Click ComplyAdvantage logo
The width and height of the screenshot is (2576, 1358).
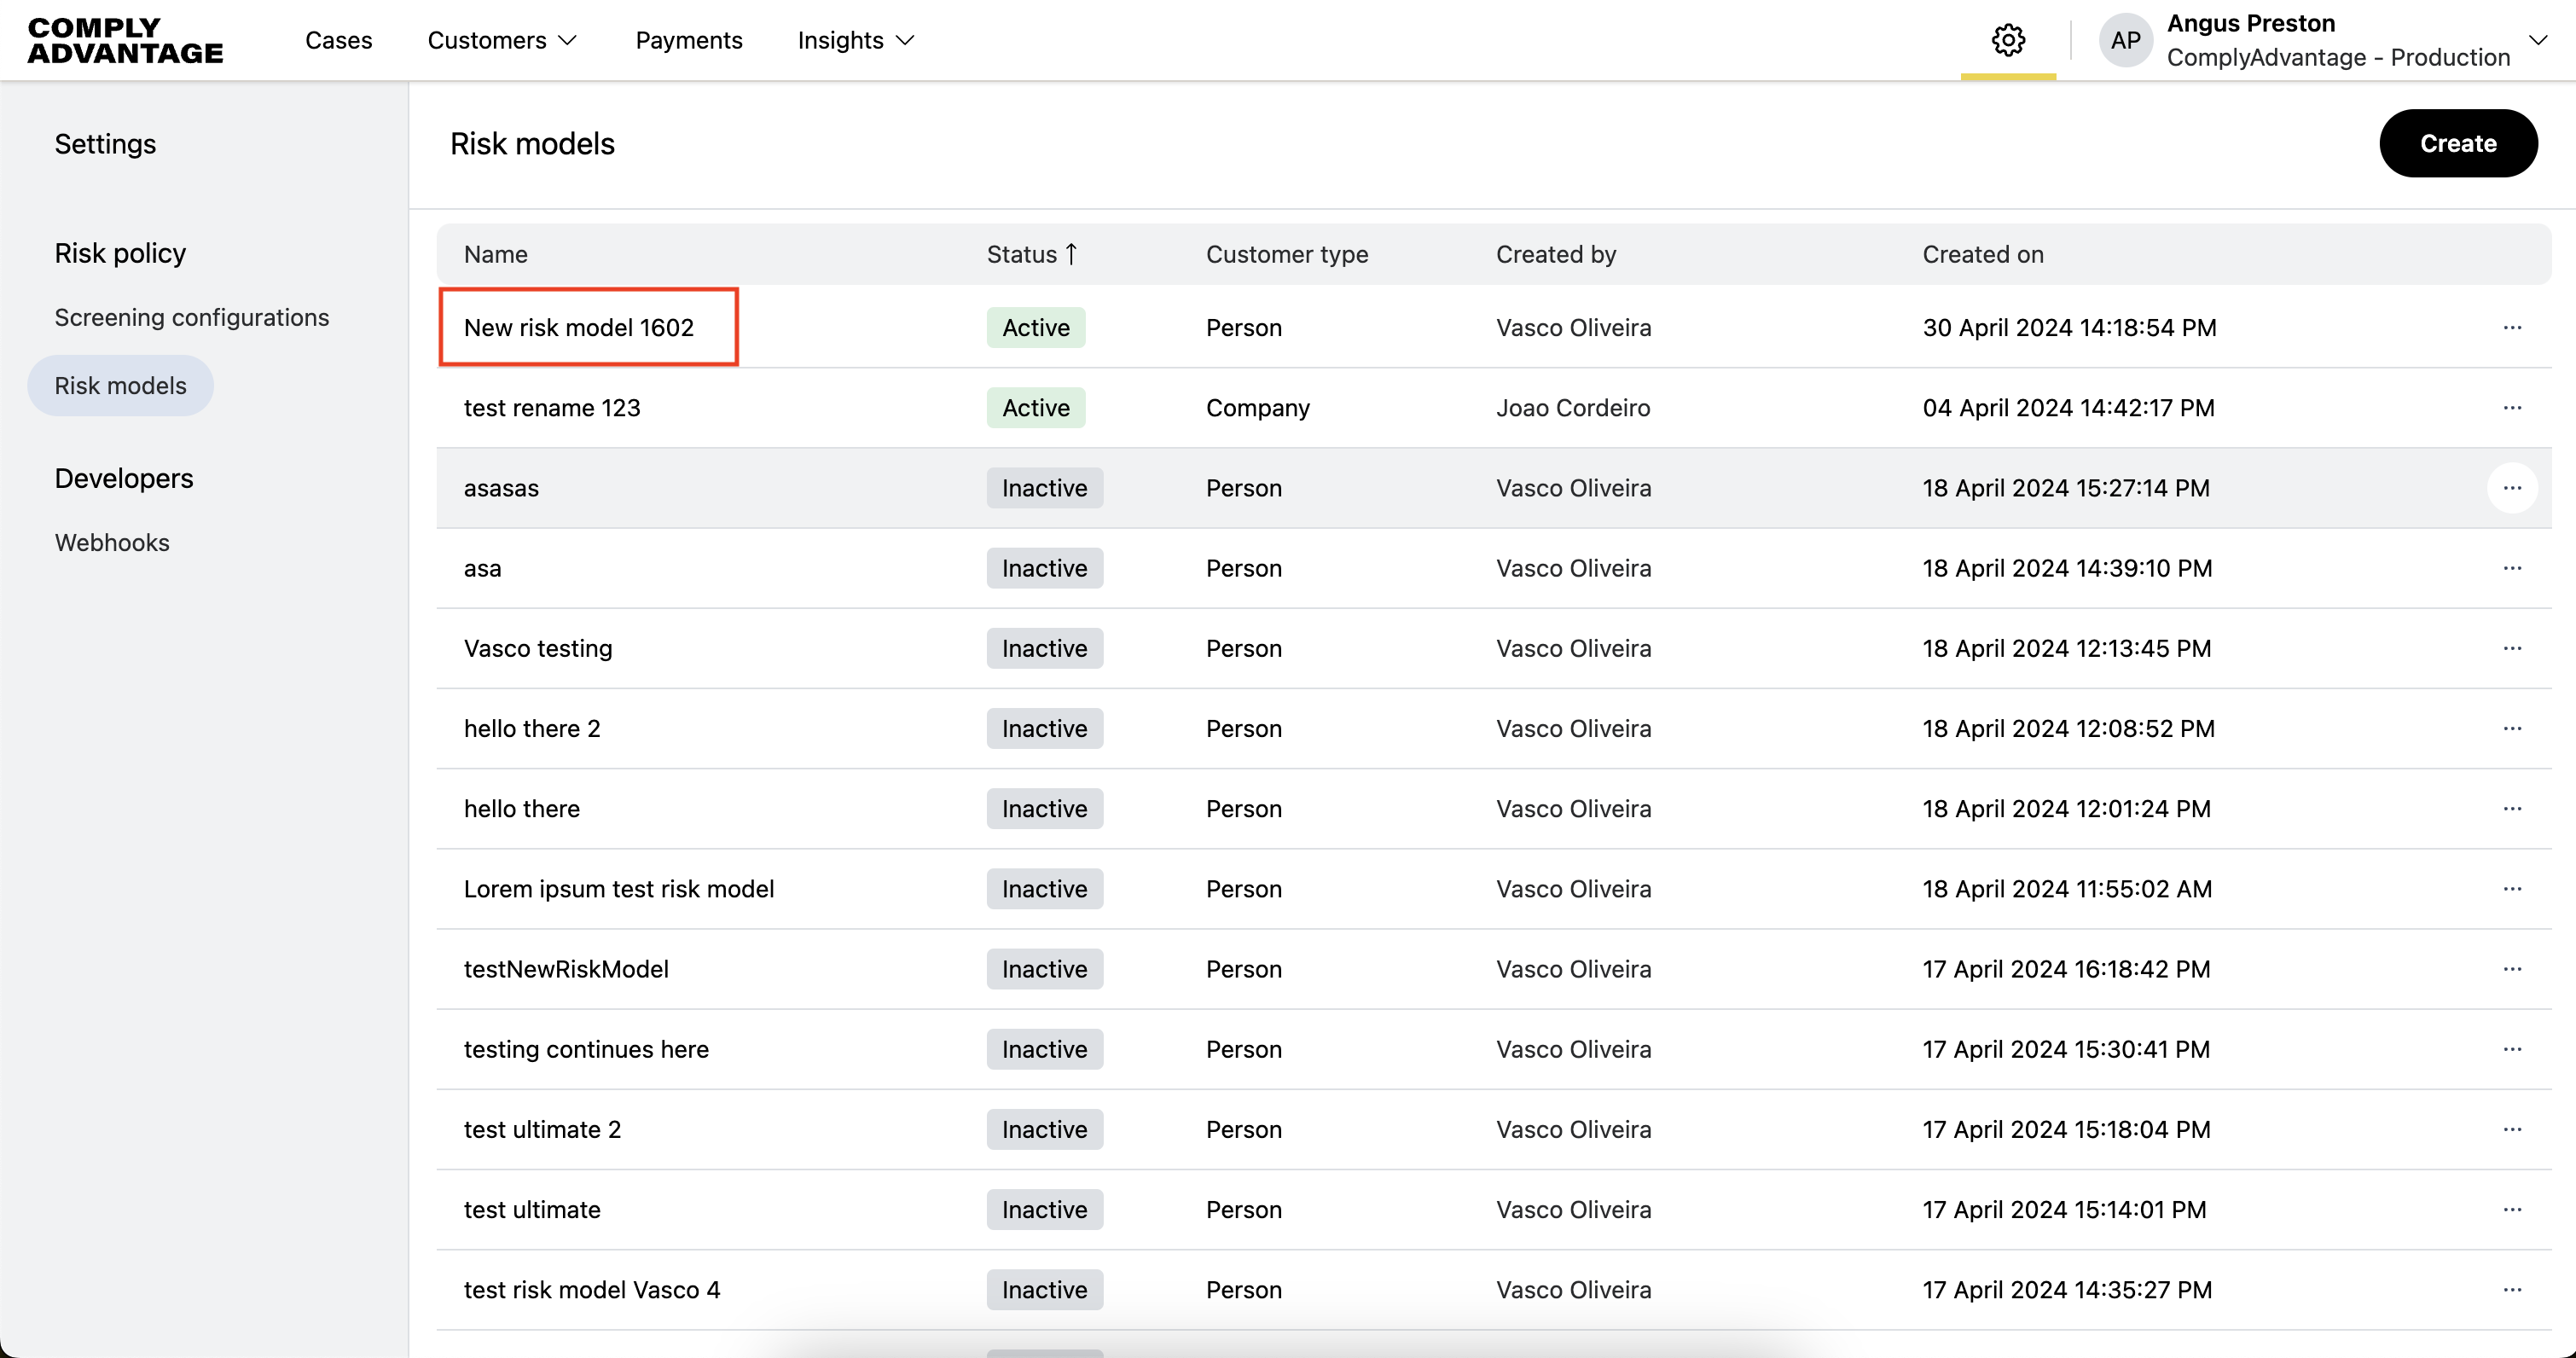125,41
